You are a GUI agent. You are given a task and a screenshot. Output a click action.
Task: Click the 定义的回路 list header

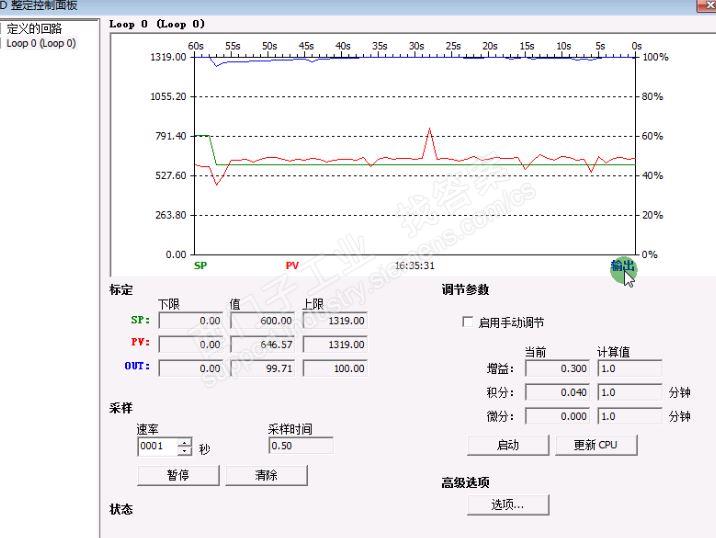(x=34, y=29)
